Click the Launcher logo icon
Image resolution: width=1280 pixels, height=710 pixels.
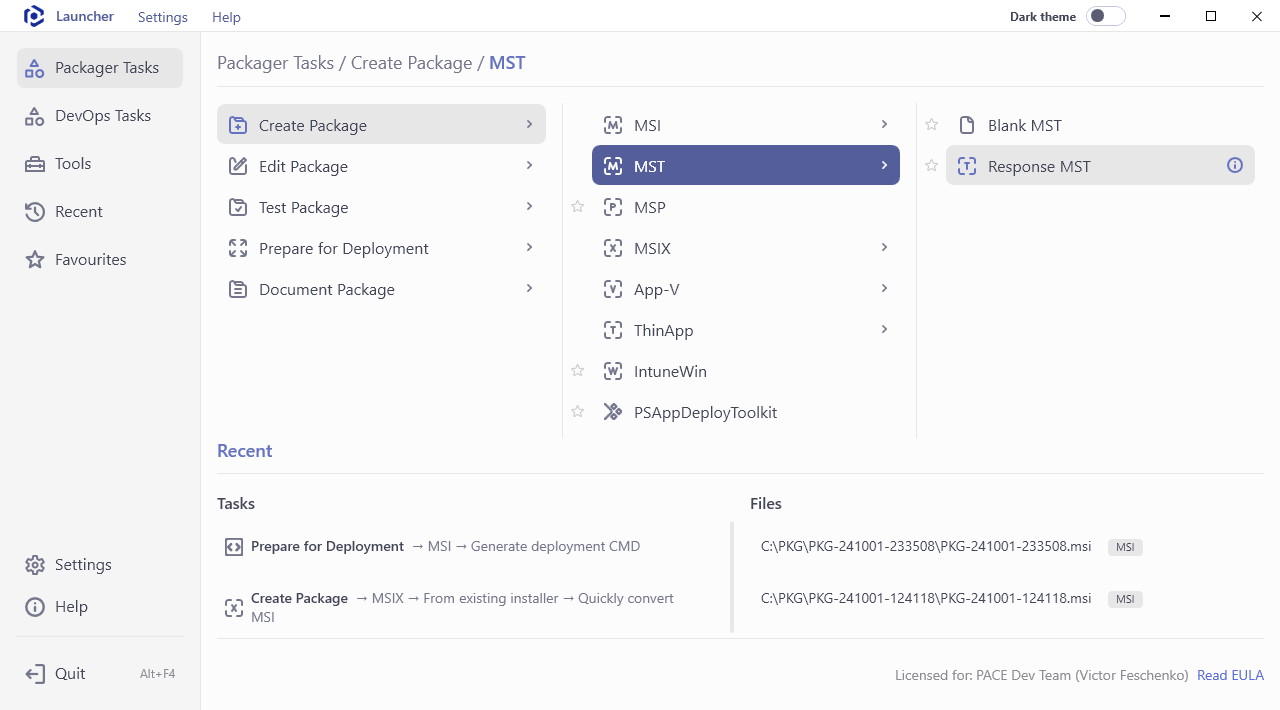[x=34, y=16]
